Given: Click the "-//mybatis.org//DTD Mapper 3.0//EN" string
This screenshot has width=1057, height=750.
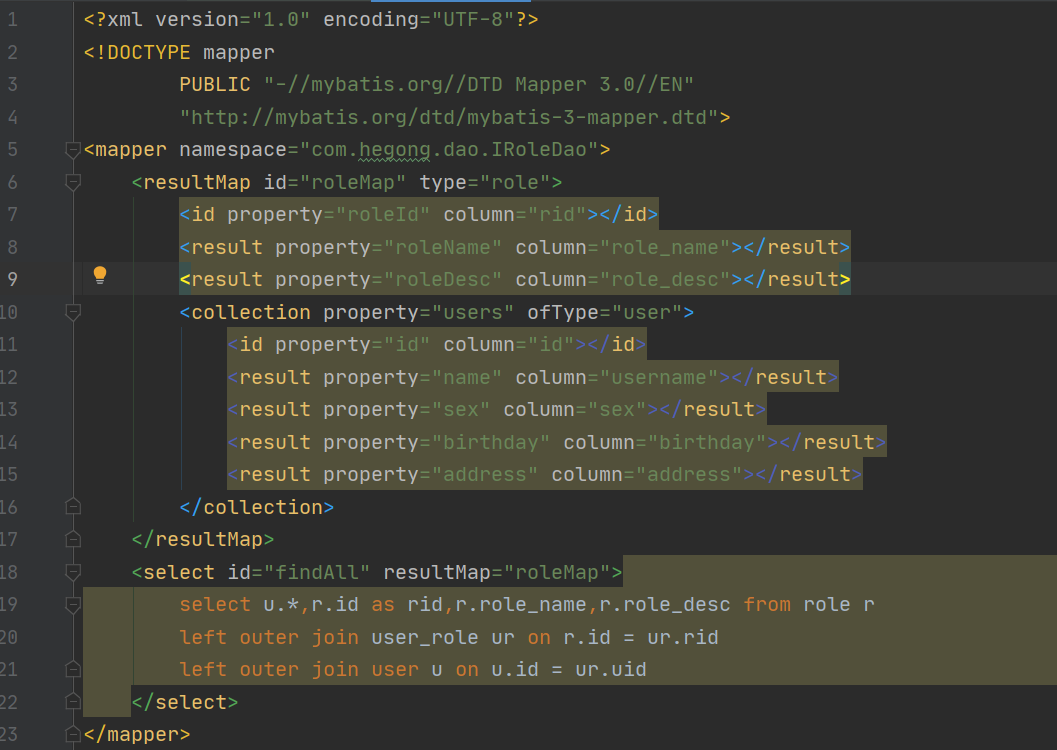Looking at the screenshot, I should (x=479, y=85).
